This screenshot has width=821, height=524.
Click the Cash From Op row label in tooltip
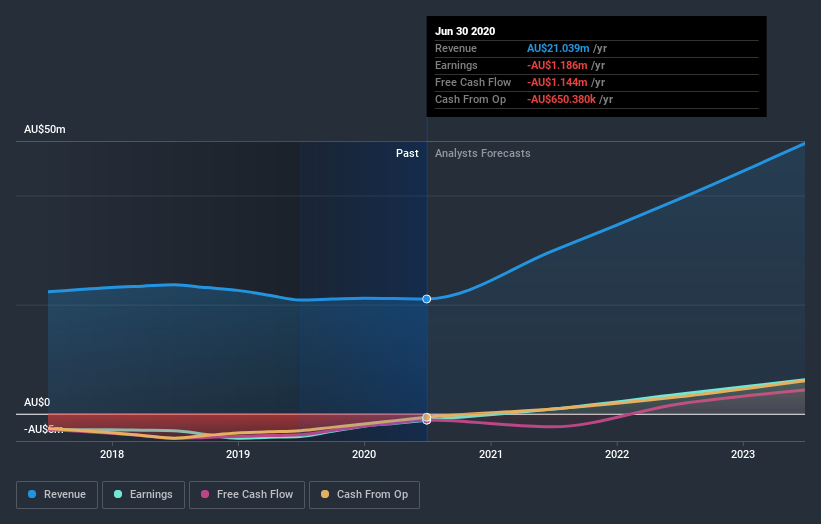tap(470, 99)
